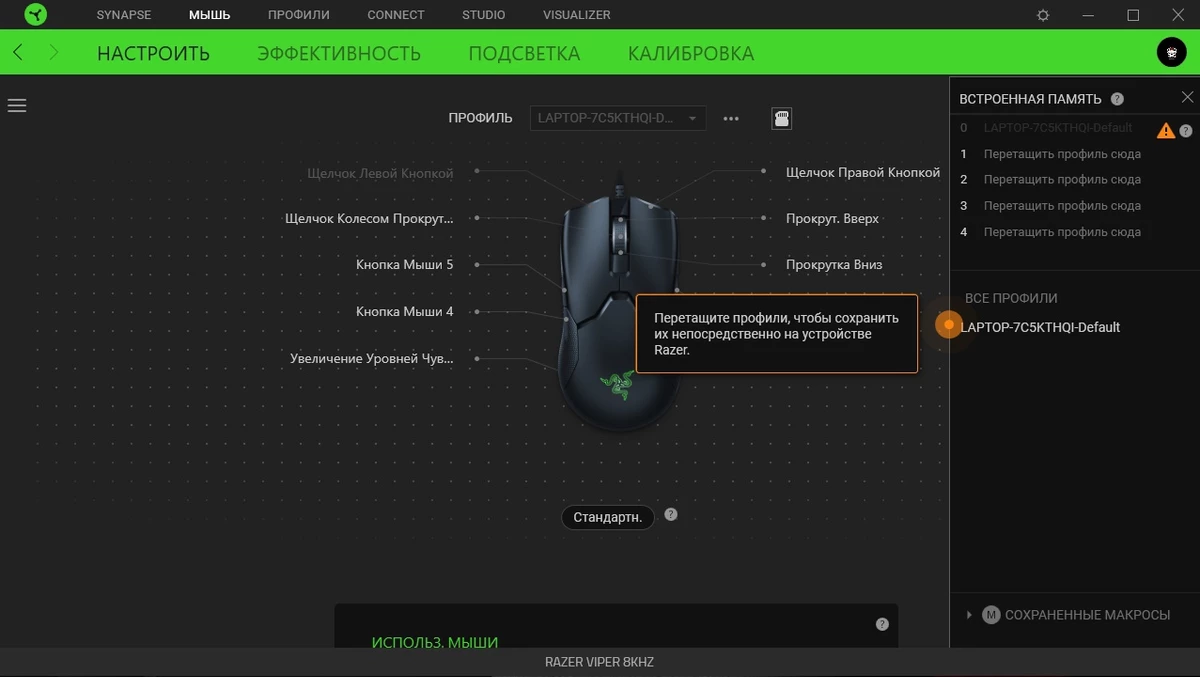Select Кнопка Мыши 4 assignment
This screenshot has width=1200, height=677.
click(x=405, y=311)
